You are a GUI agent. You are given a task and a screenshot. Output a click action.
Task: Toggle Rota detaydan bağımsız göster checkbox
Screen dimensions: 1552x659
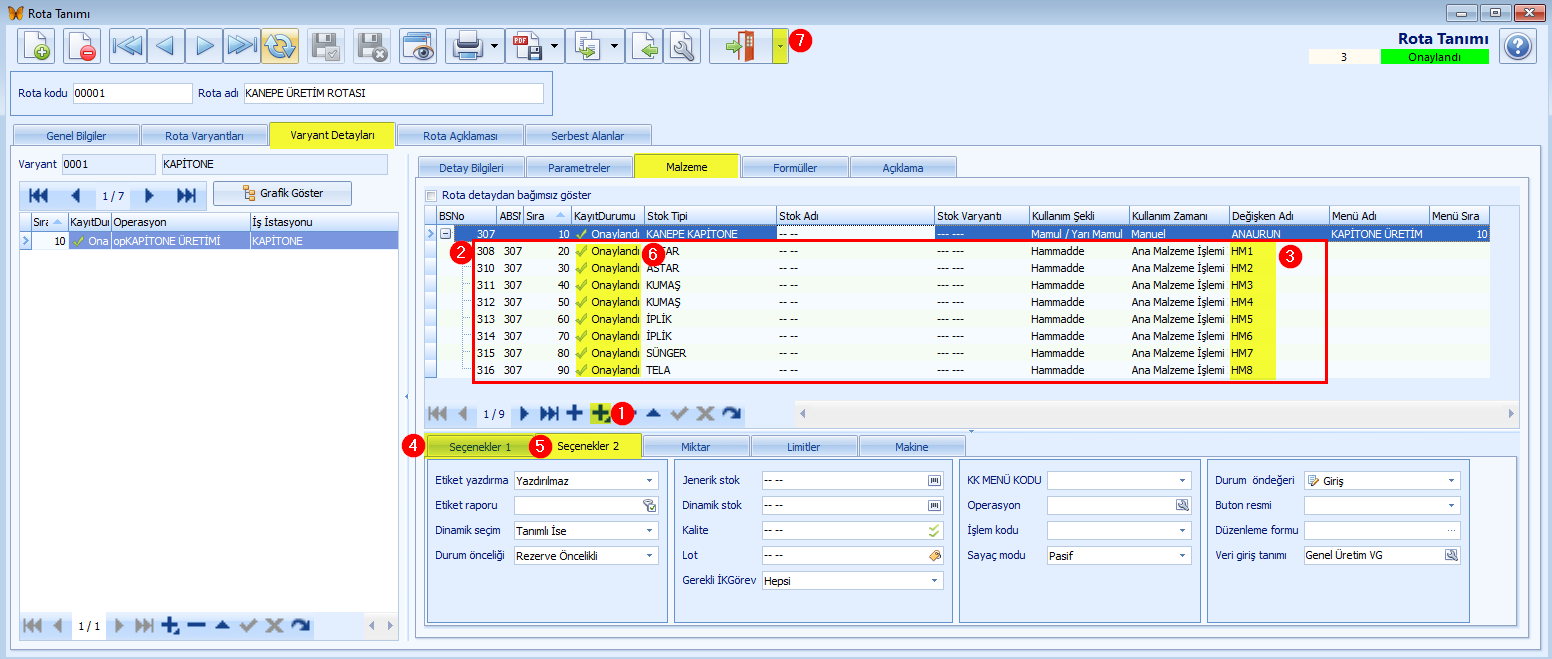click(432, 195)
